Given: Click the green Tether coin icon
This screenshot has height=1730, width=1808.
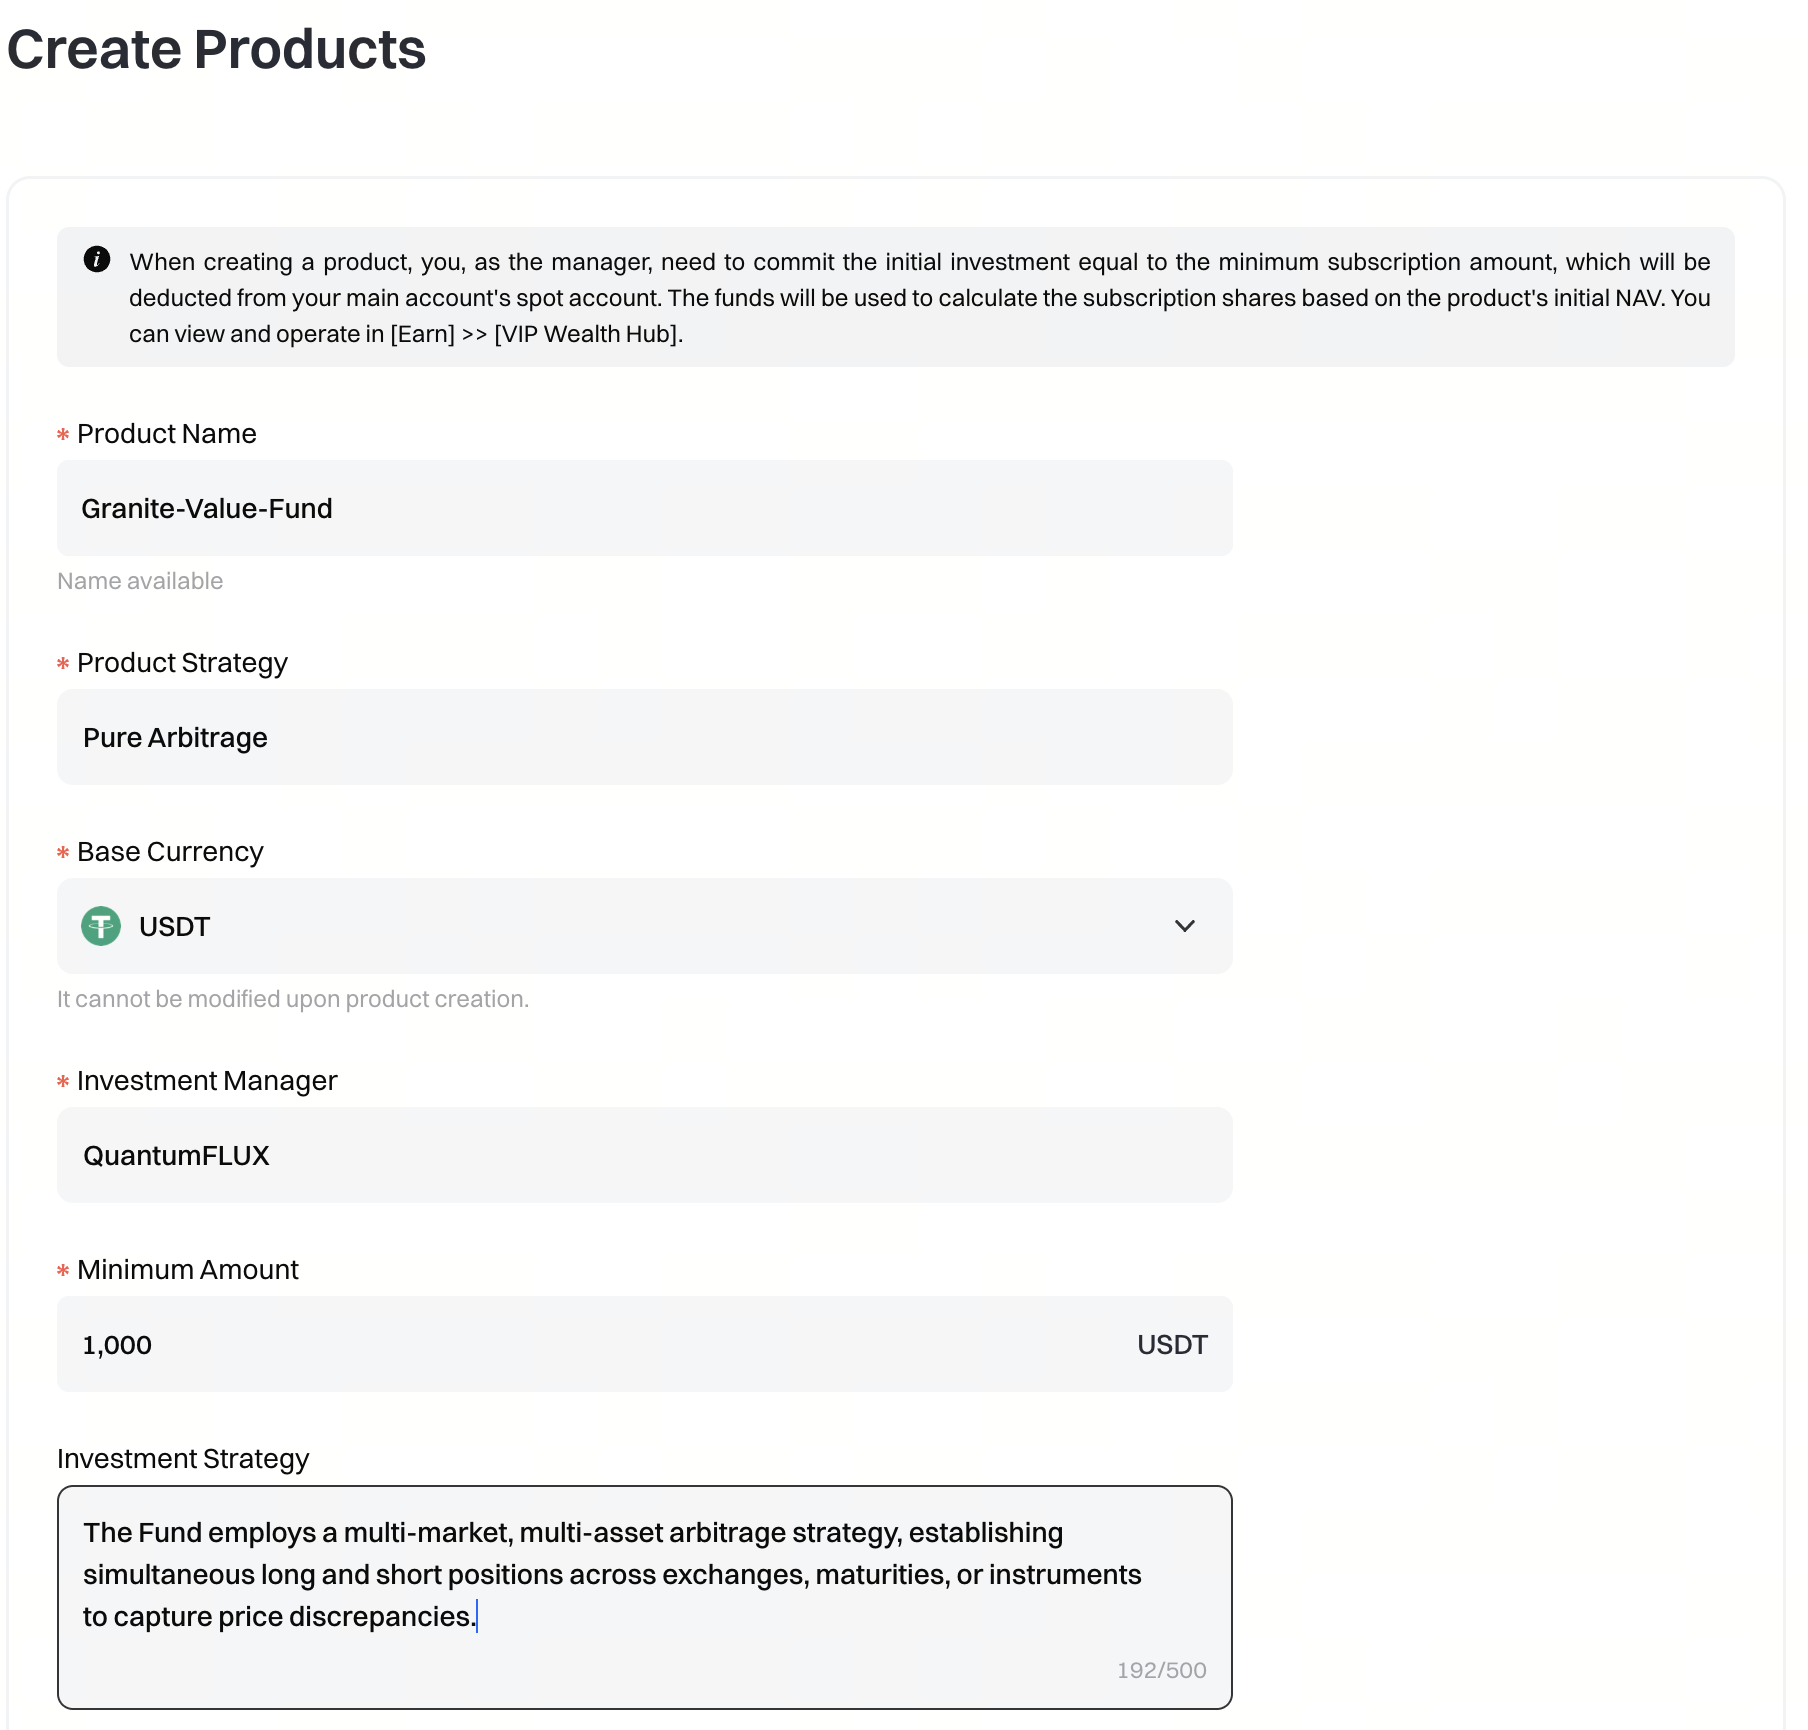Looking at the screenshot, I should (101, 926).
